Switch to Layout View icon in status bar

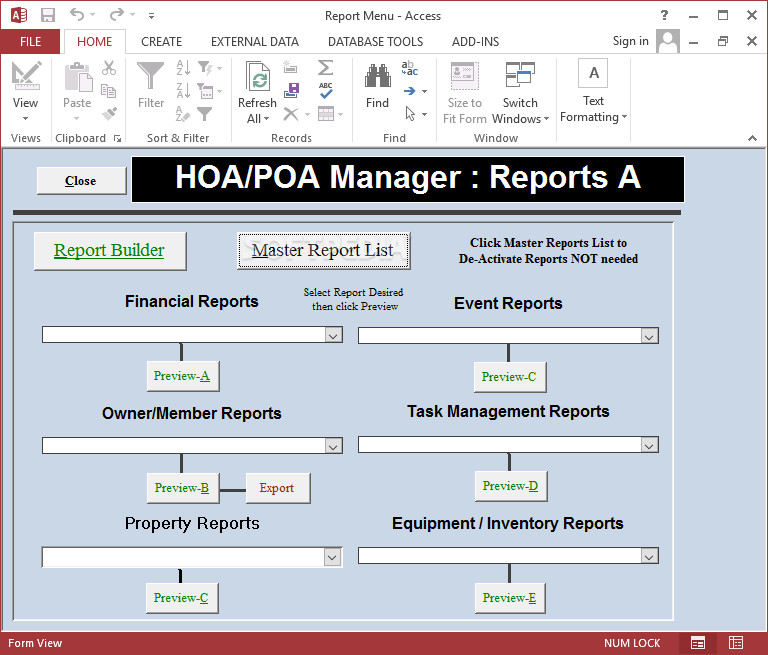click(736, 643)
